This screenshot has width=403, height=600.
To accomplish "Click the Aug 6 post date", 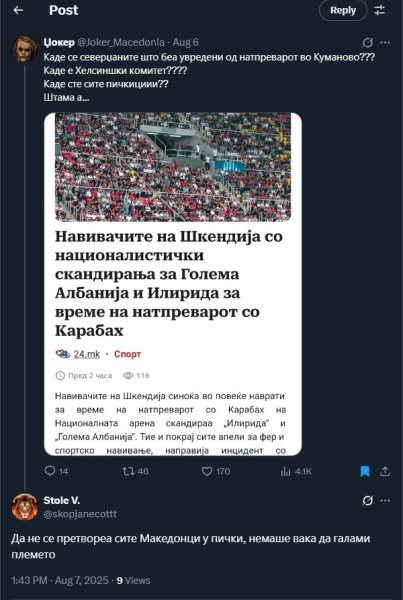I will coord(185,42).
